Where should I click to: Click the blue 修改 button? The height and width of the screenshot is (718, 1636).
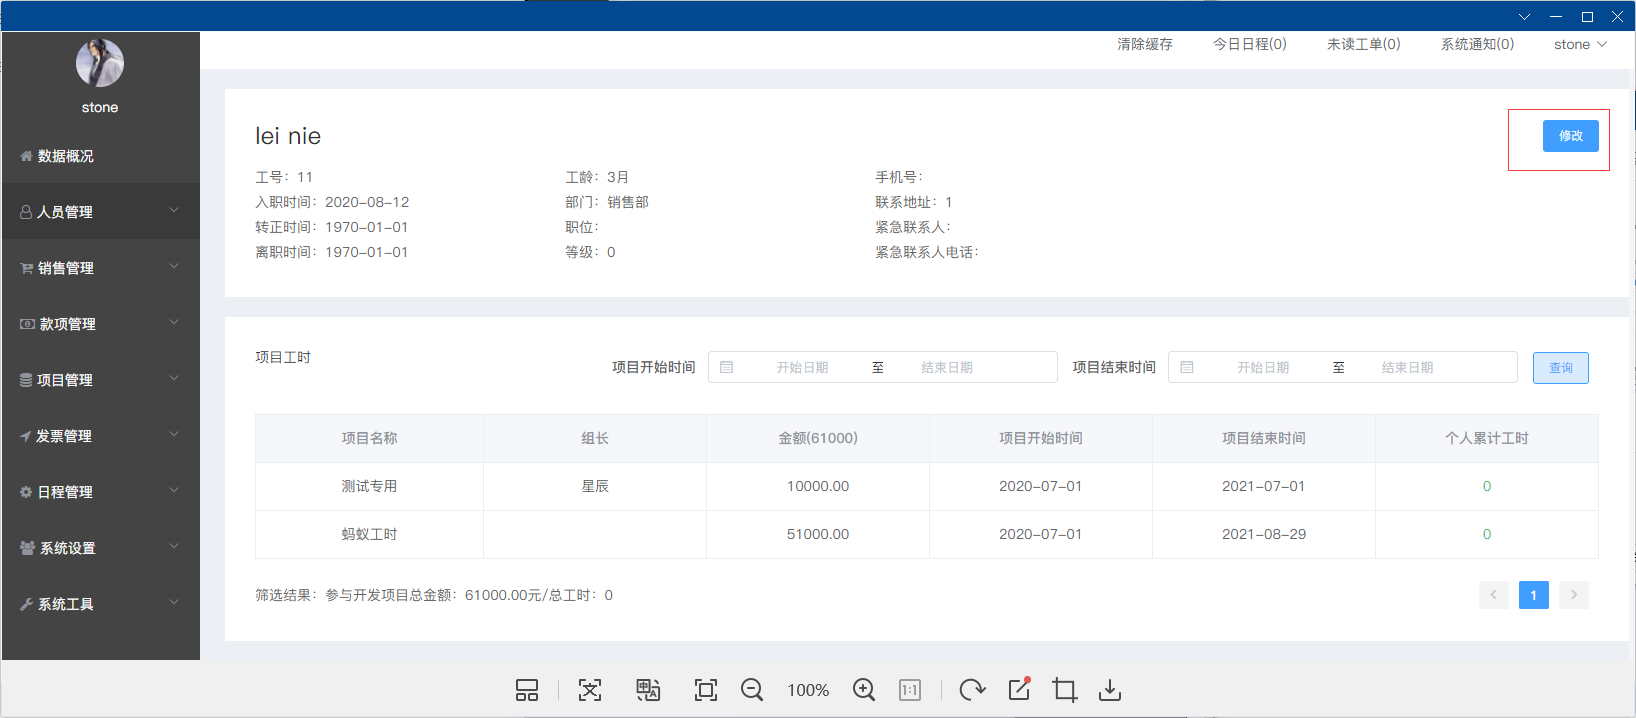tap(1570, 136)
